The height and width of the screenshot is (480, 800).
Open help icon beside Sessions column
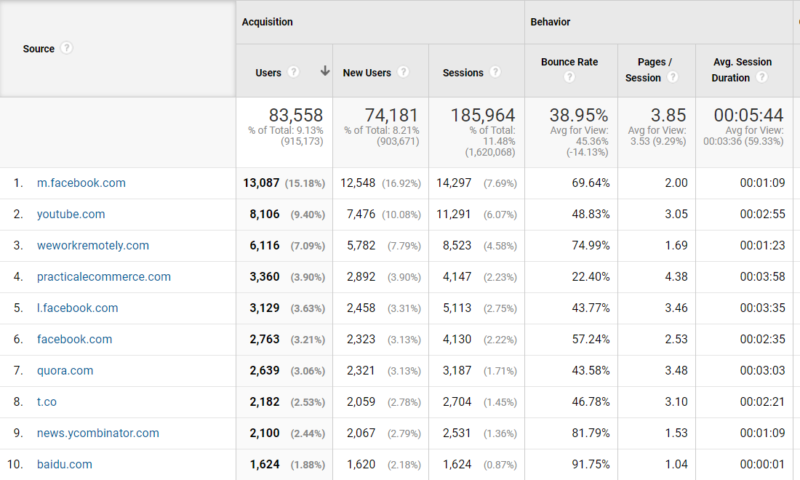click(x=495, y=72)
